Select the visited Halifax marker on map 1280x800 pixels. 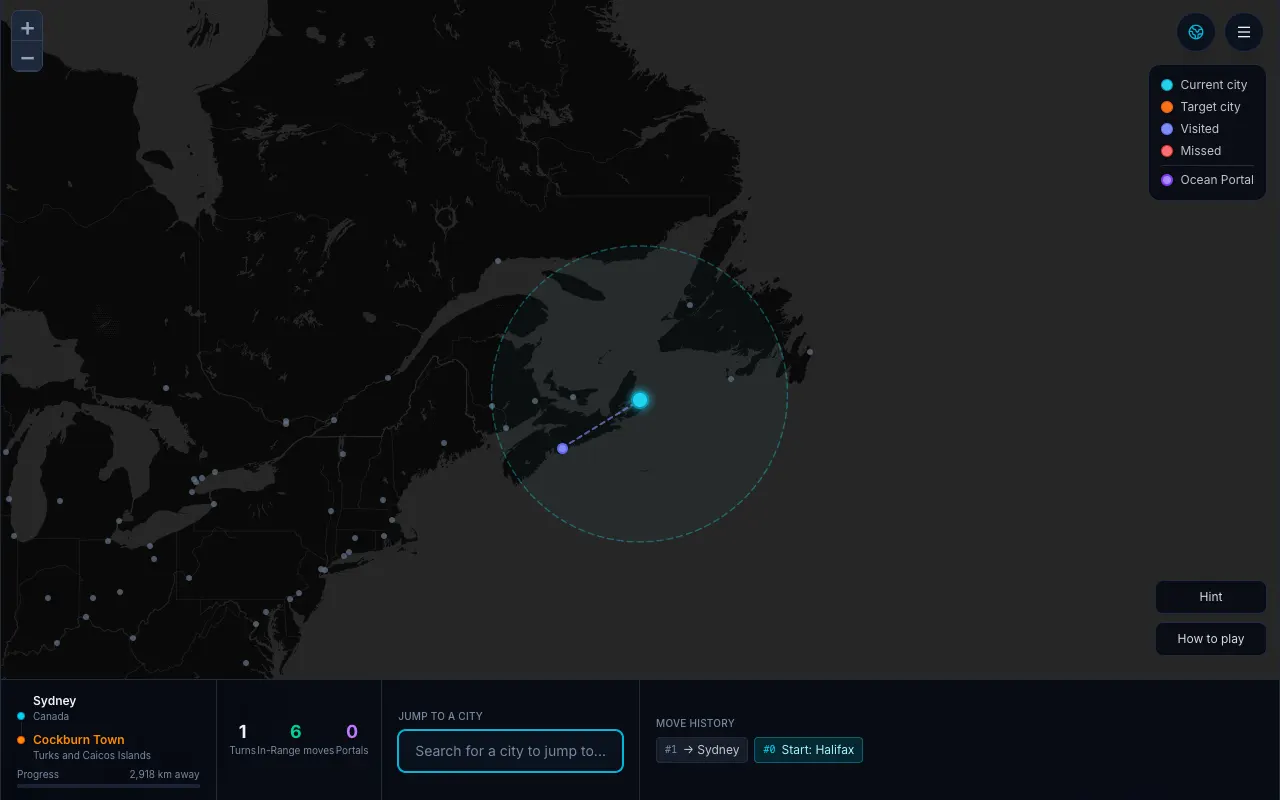pyautogui.click(x=563, y=448)
